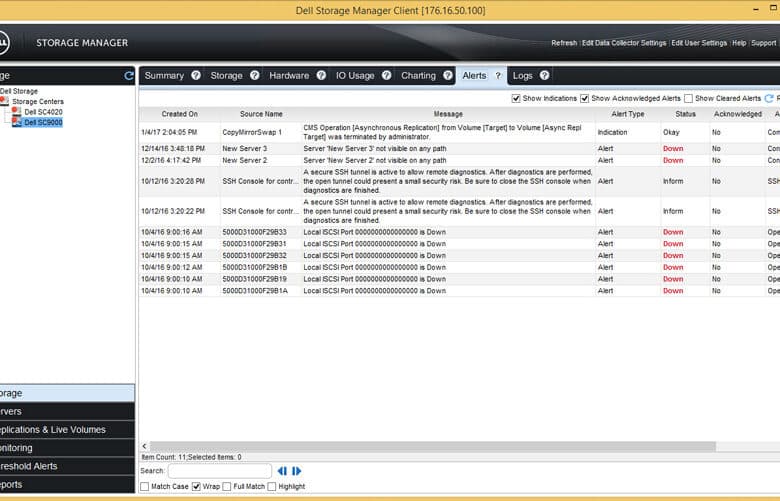Go to the IO Usage tab
Viewport: 780px width, 501px height.
(x=355, y=76)
